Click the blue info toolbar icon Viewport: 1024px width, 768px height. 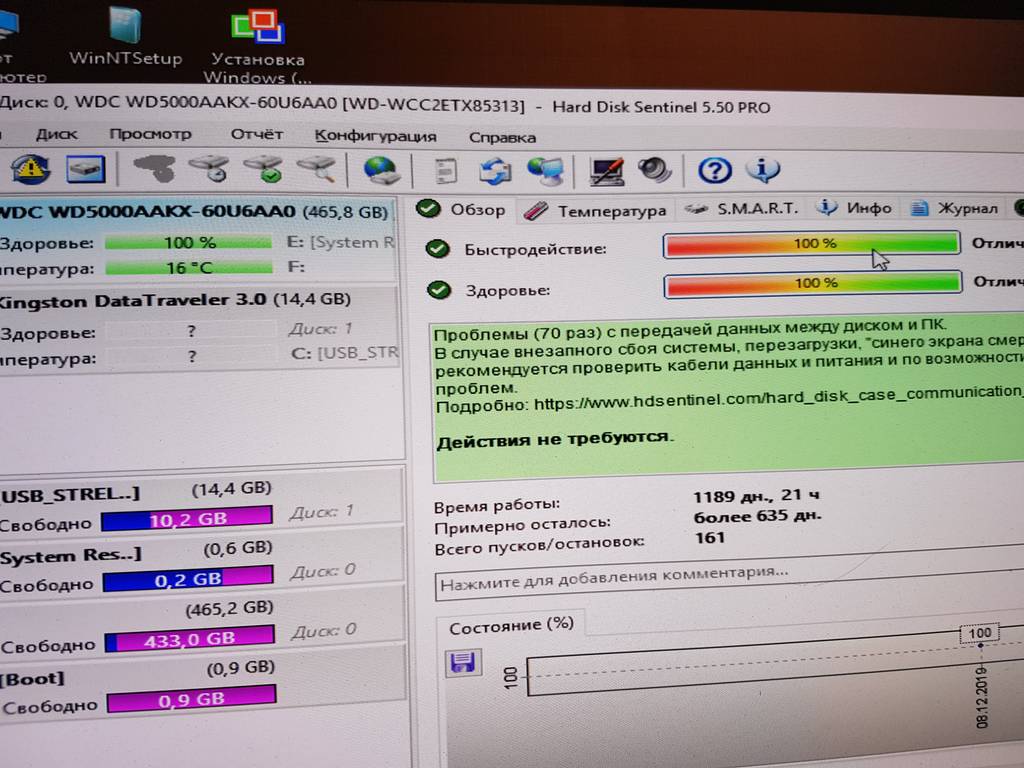(763, 171)
